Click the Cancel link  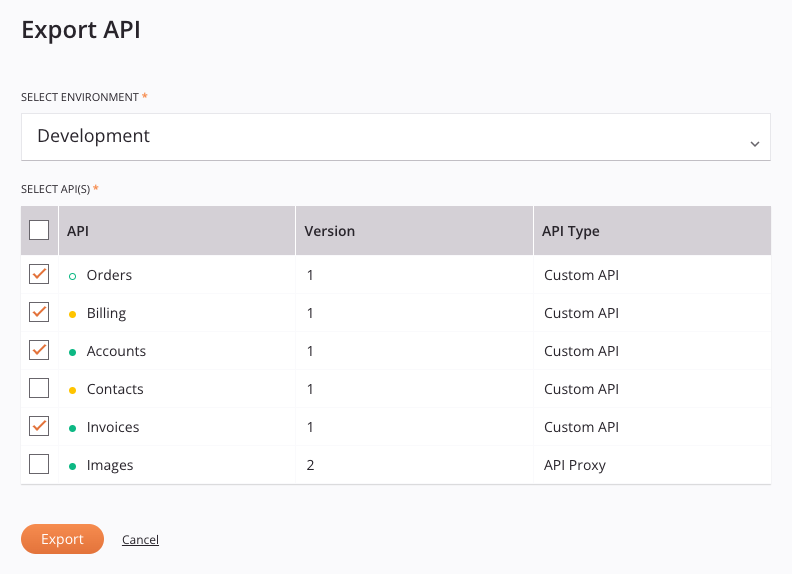point(140,540)
